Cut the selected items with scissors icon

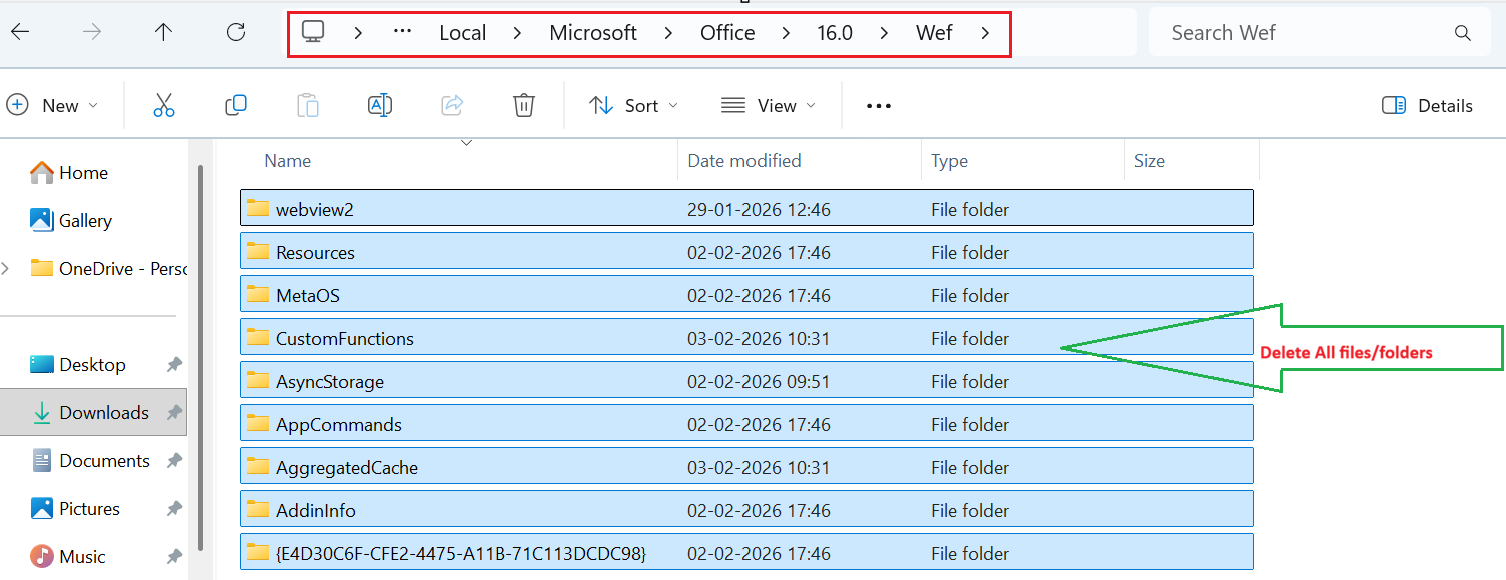[x=164, y=105]
